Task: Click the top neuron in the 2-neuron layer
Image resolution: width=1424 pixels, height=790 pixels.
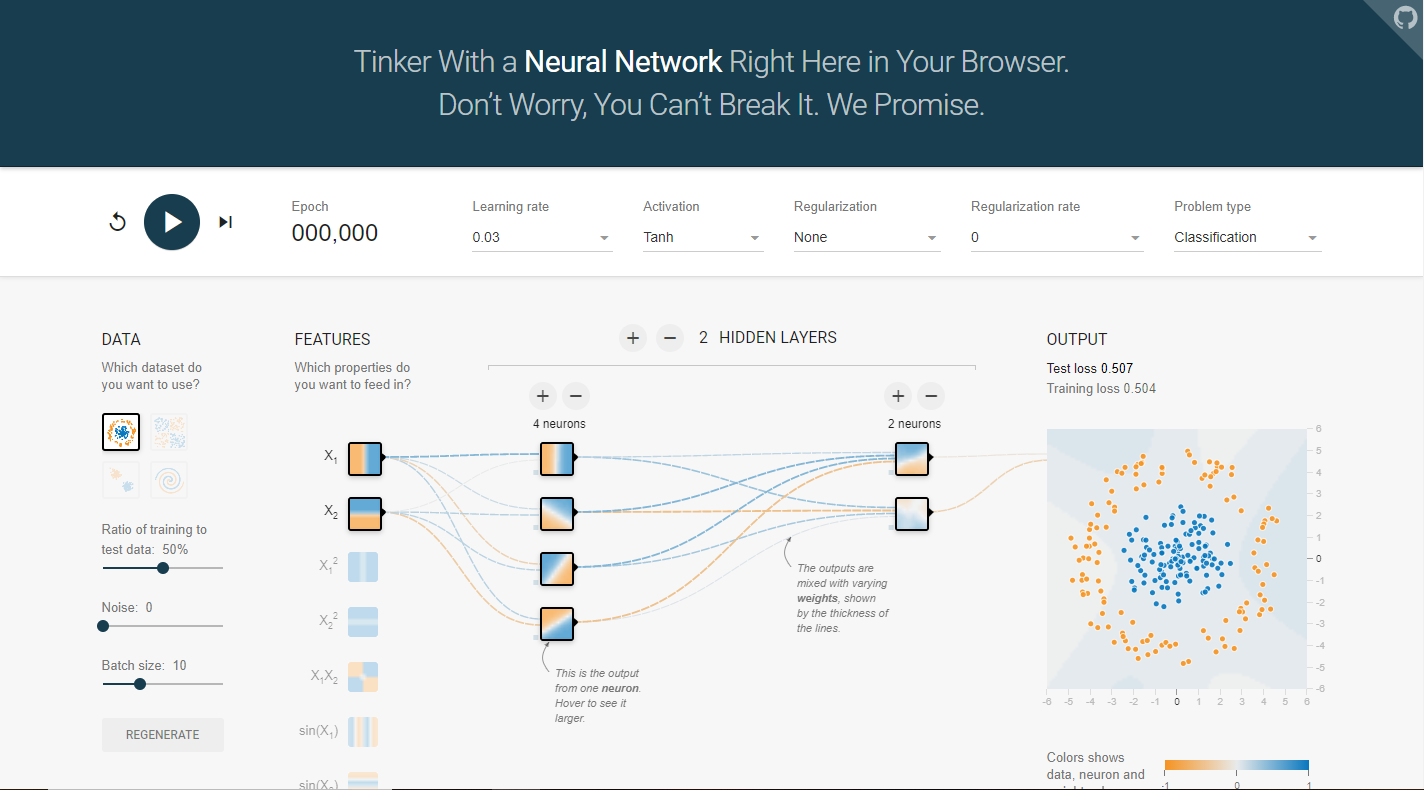Action: [x=912, y=459]
